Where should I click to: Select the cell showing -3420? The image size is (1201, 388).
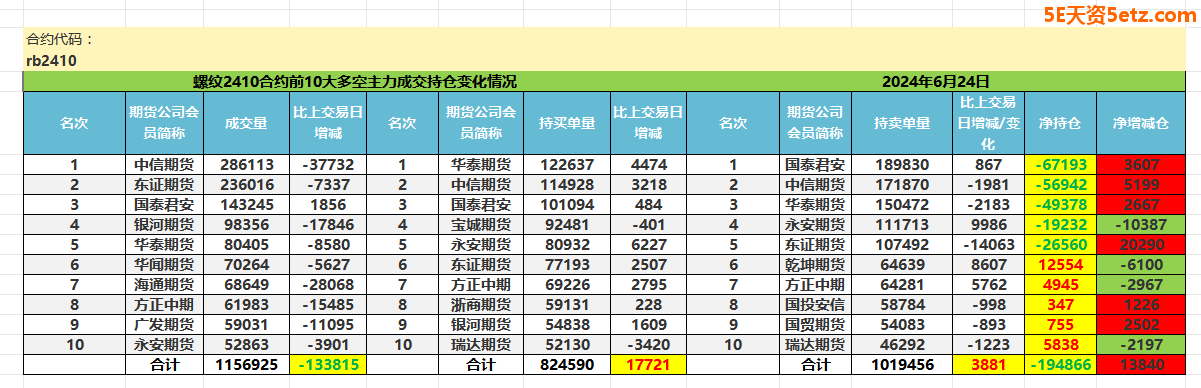(649, 344)
